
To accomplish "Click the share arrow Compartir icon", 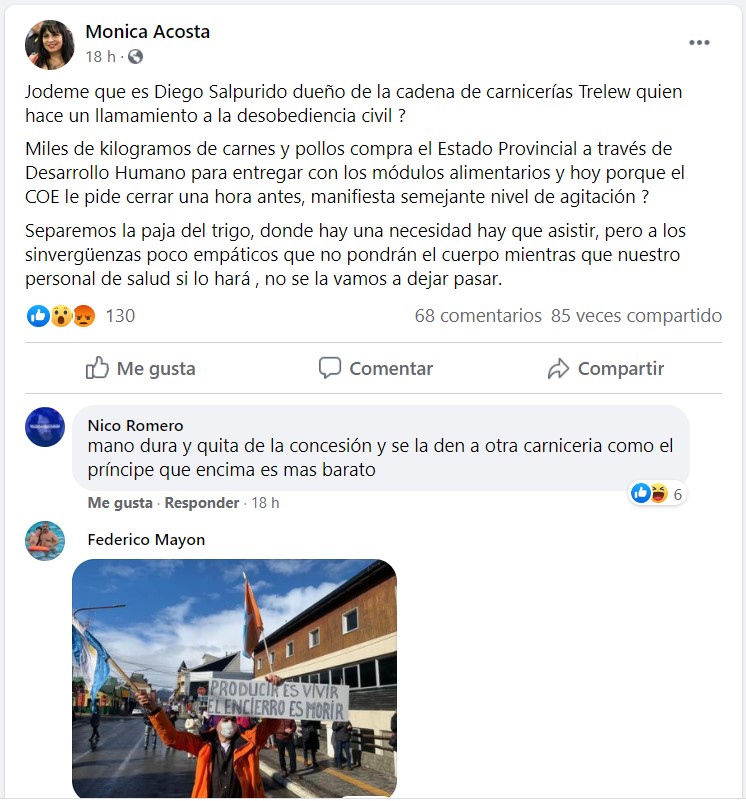I will click(x=558, y=368).
